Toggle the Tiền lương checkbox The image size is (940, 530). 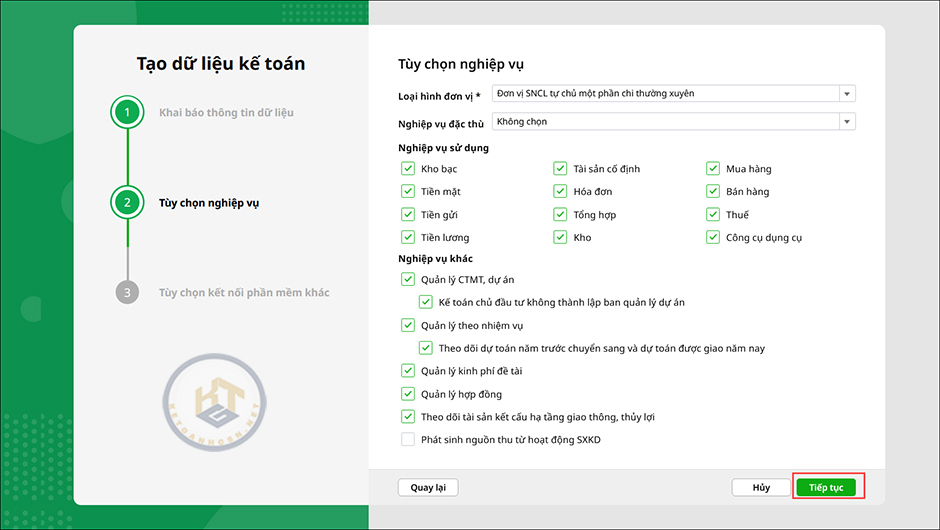click(408, 238)
